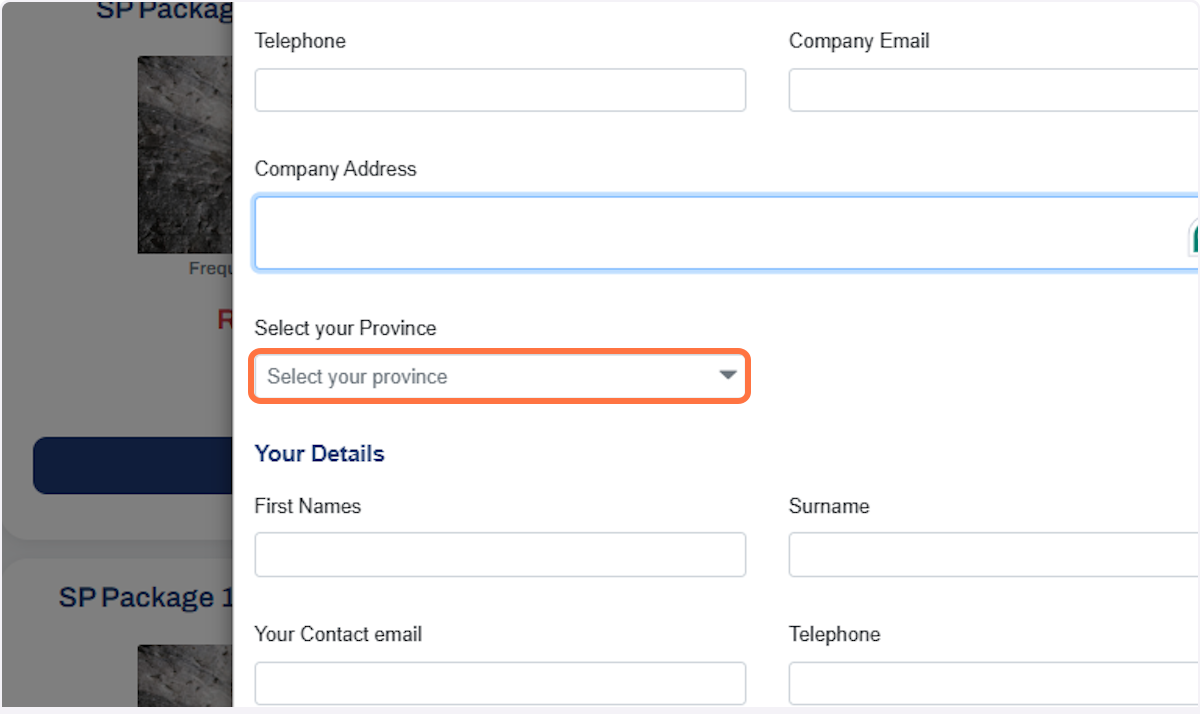Click the Select your Province label
The image size is (1200, 714).
[x=345, y=328]
